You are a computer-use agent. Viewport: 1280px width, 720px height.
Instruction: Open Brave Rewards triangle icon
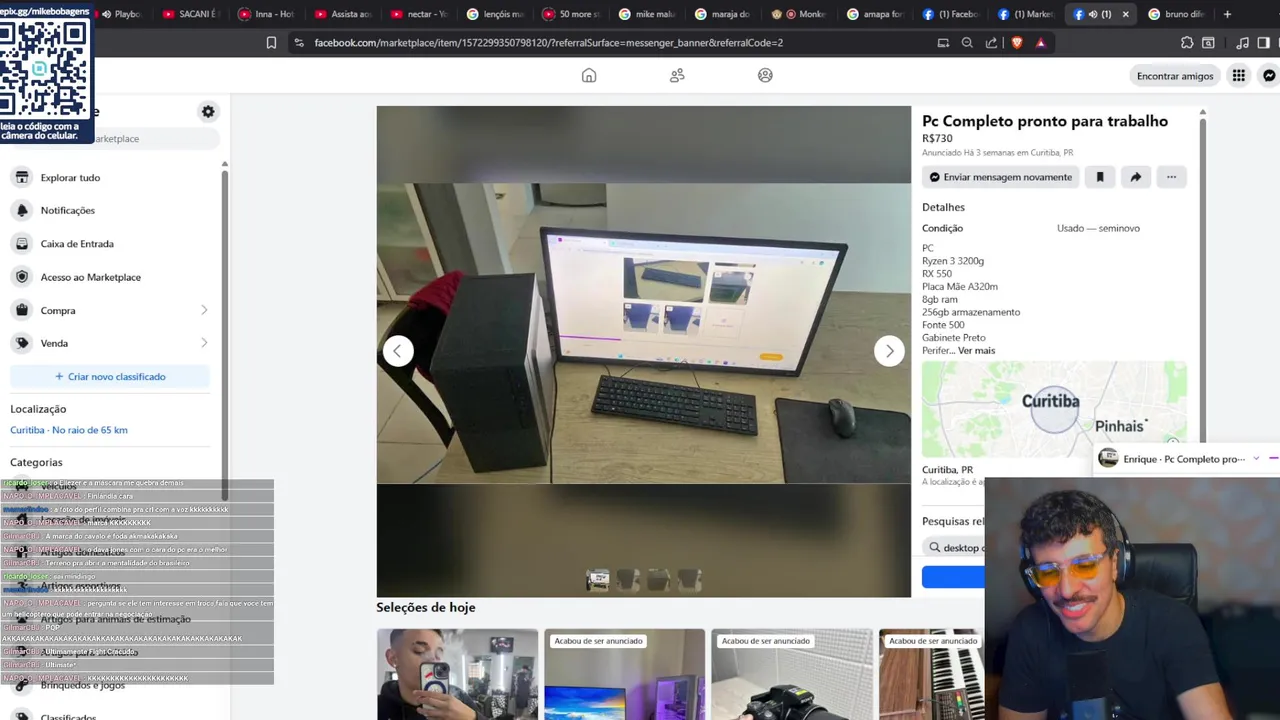(x=1041, y=43)
